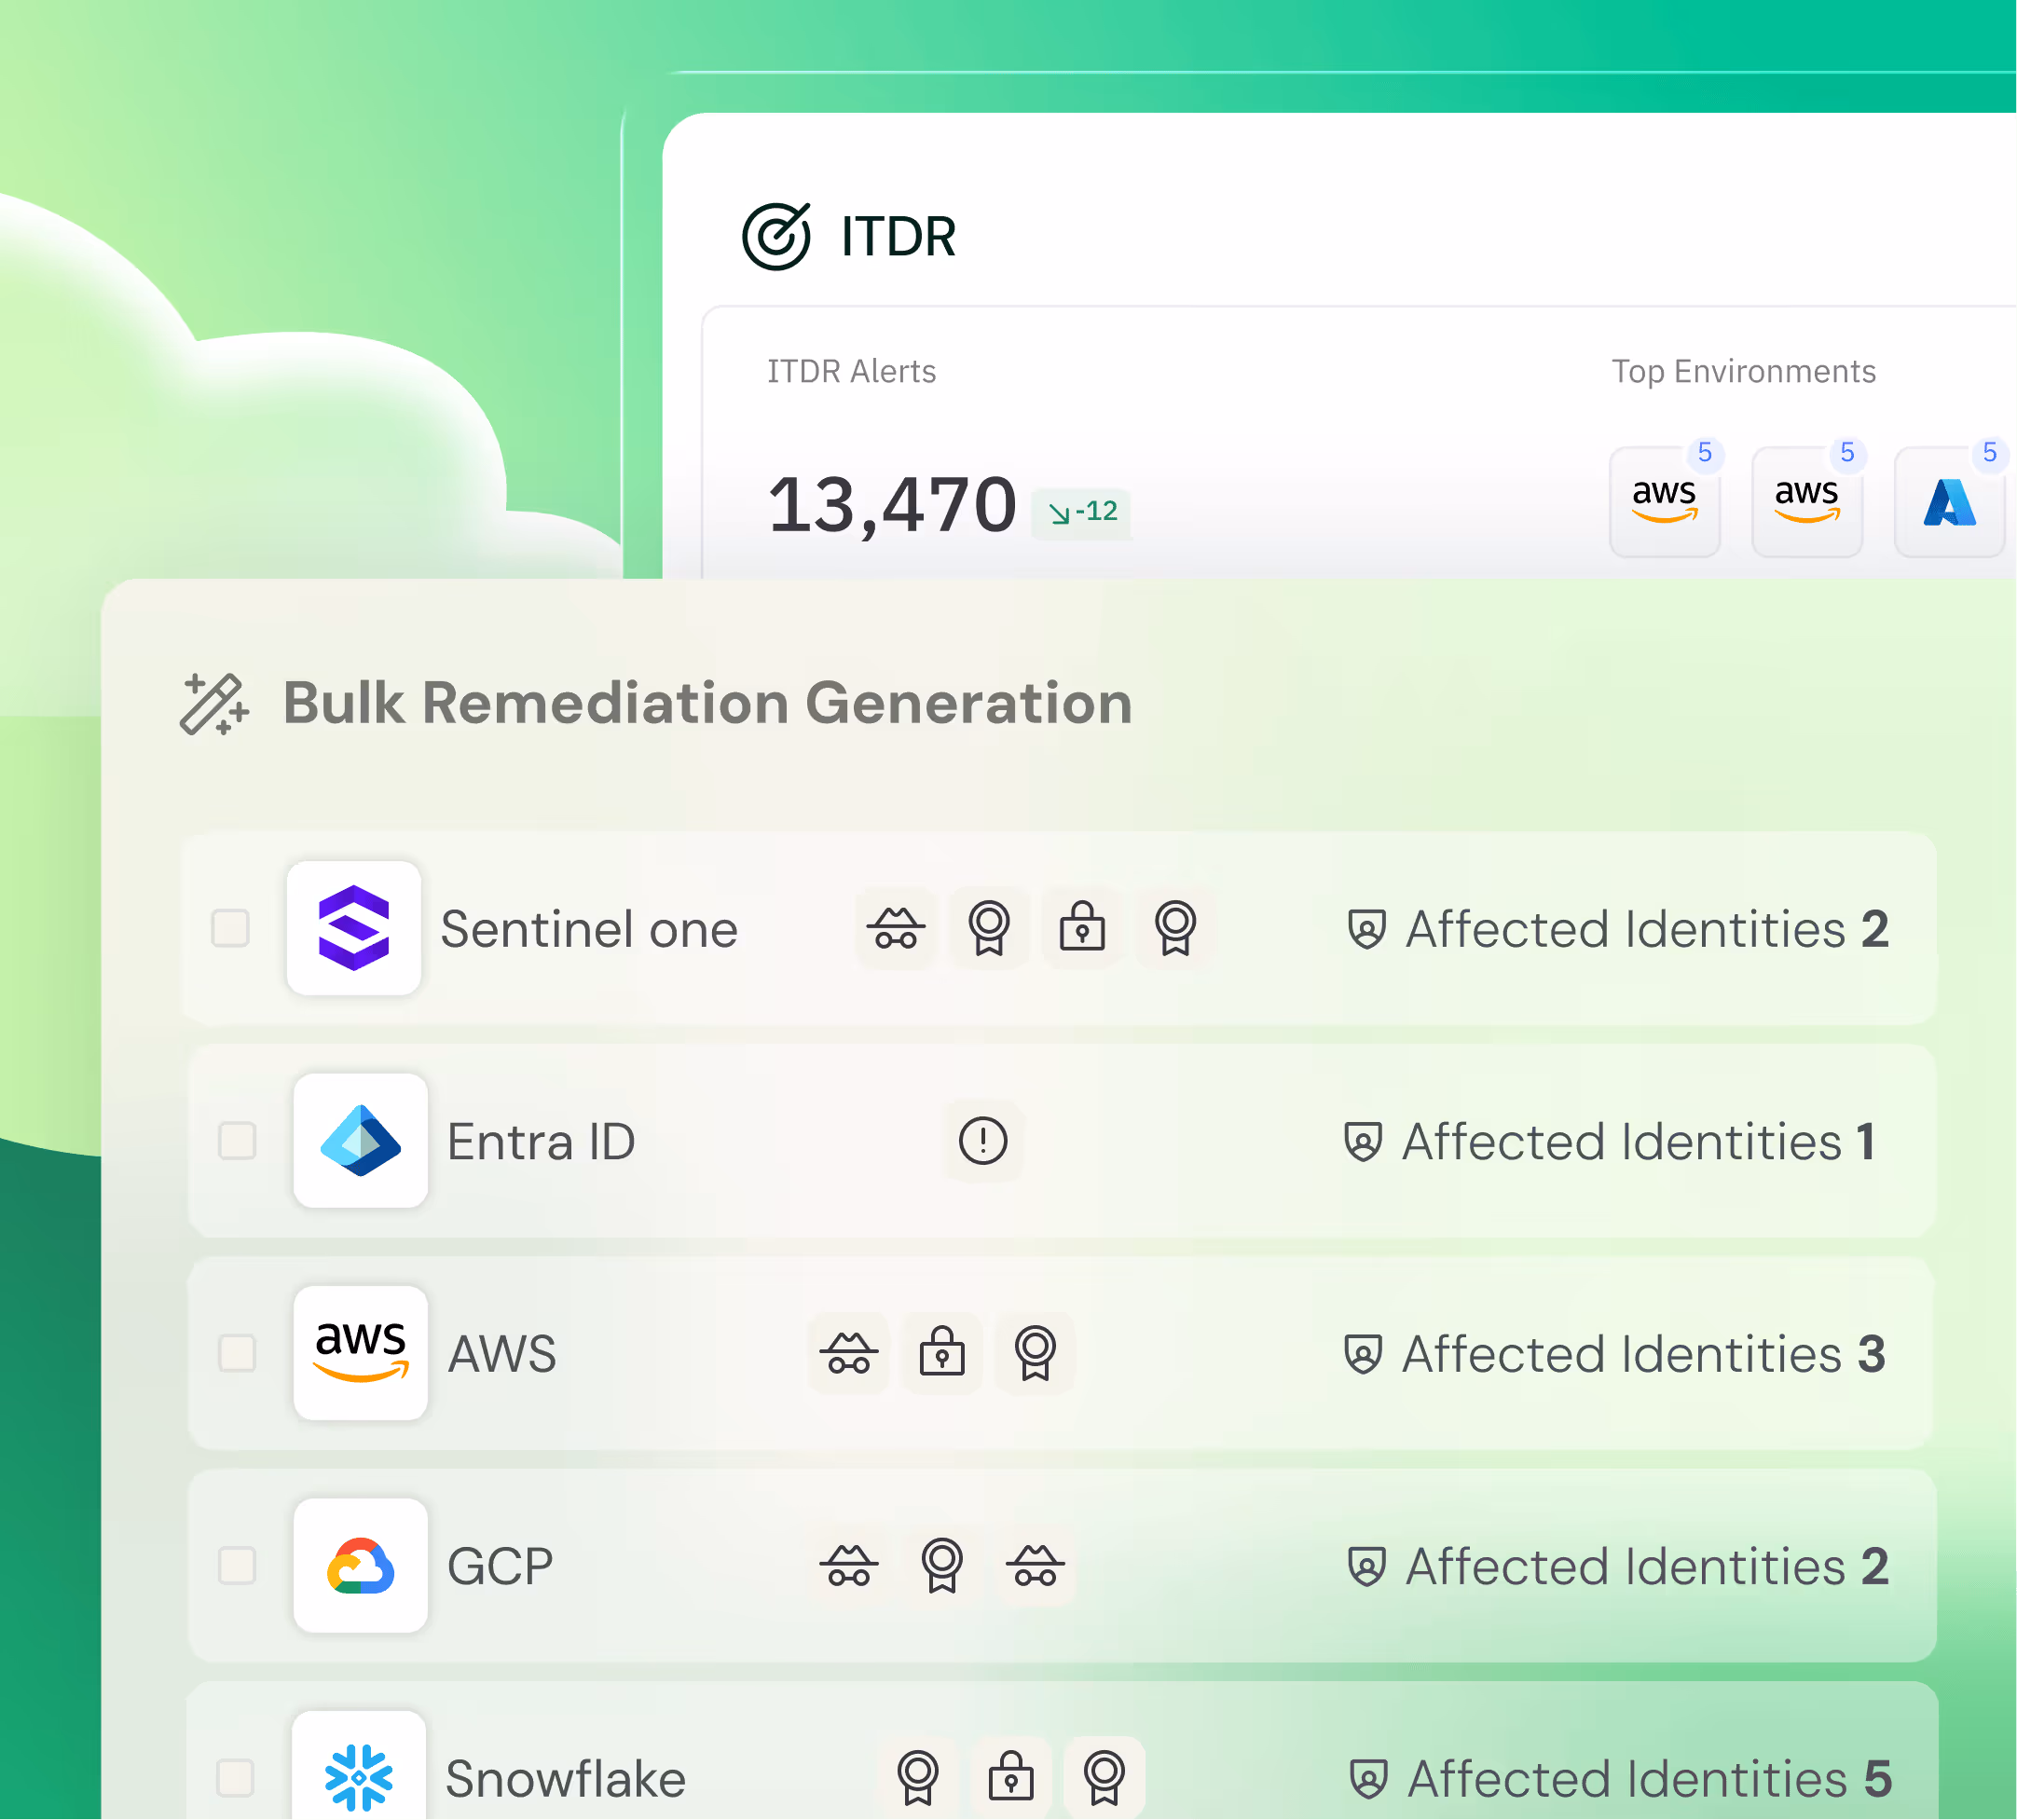Click the AWS name text in list

502,1355
